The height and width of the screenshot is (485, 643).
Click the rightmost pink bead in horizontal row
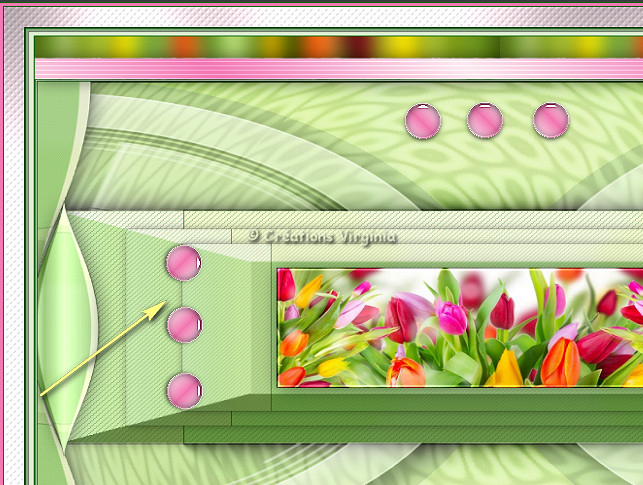click(x=551, y=121)
